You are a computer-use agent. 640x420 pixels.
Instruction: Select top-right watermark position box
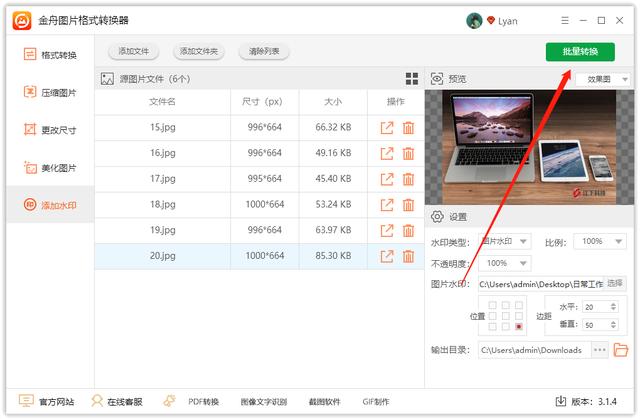(519, 305)
